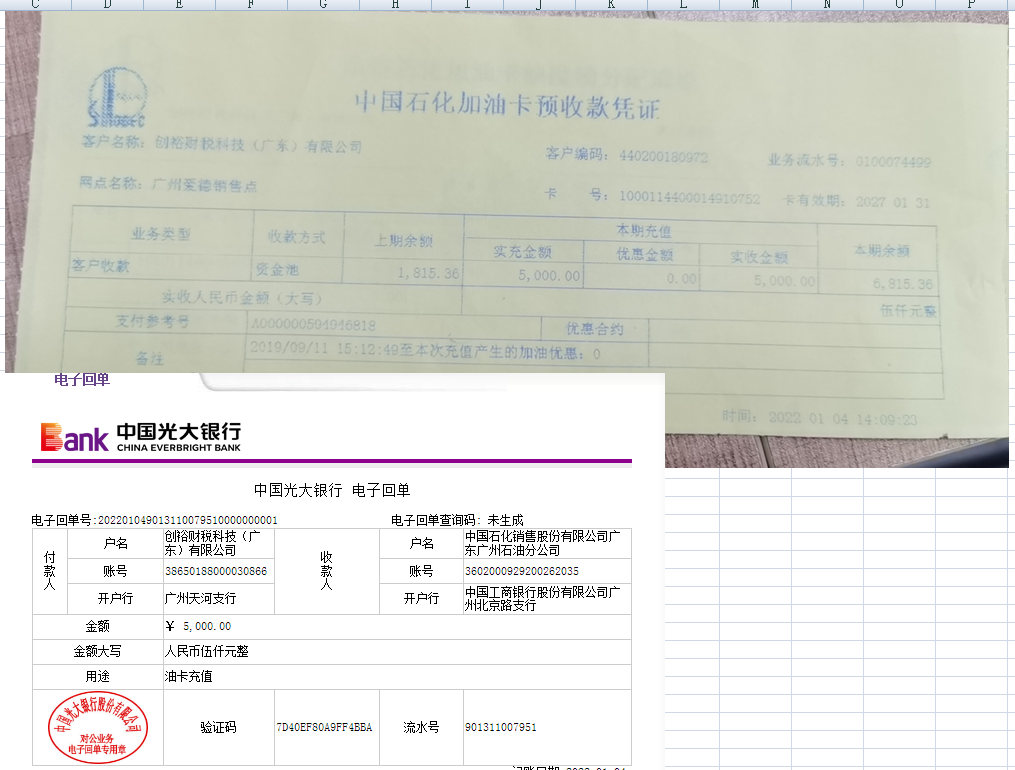Click the payee account number 3602000929200262035
Viewport: 1015px width, 770px height.
coord(522,571)
